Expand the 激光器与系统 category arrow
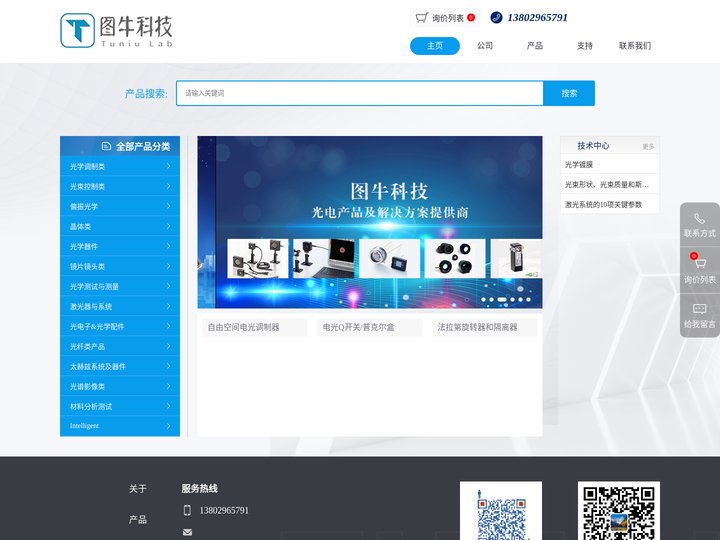720x540 pixels. click(168, 306)
